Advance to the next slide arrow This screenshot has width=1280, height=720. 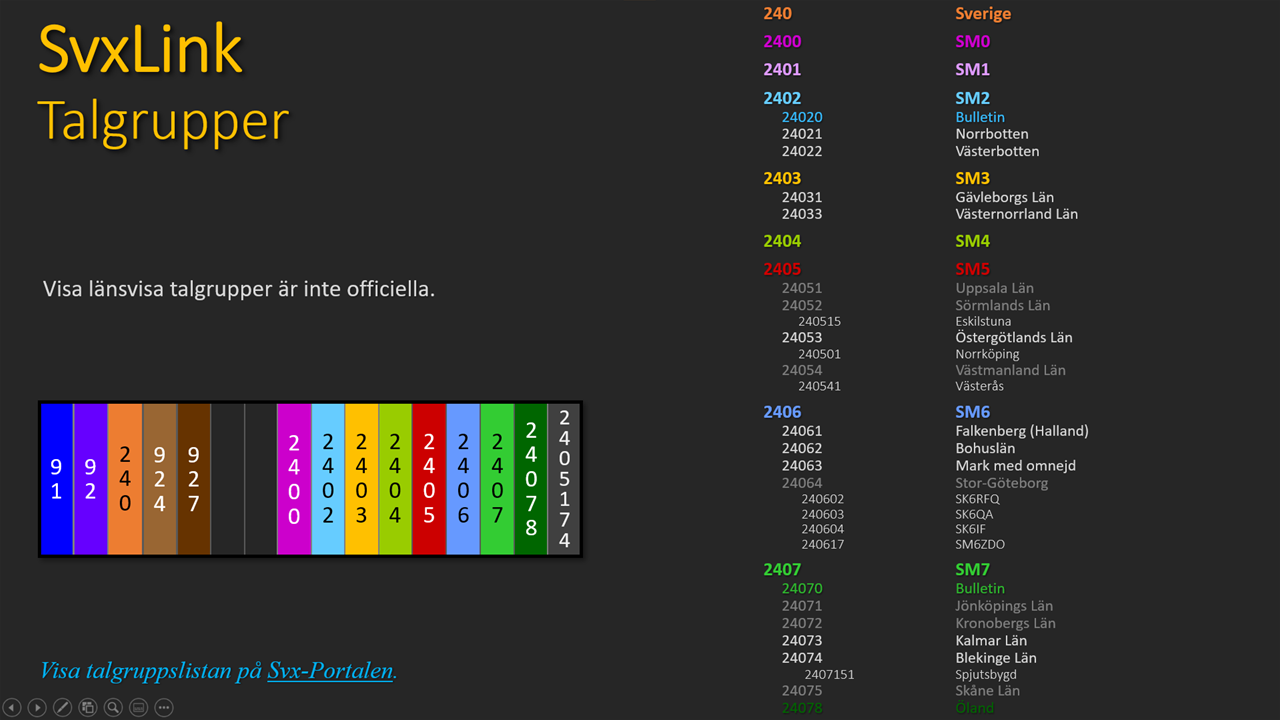click(x=37, y=708)
